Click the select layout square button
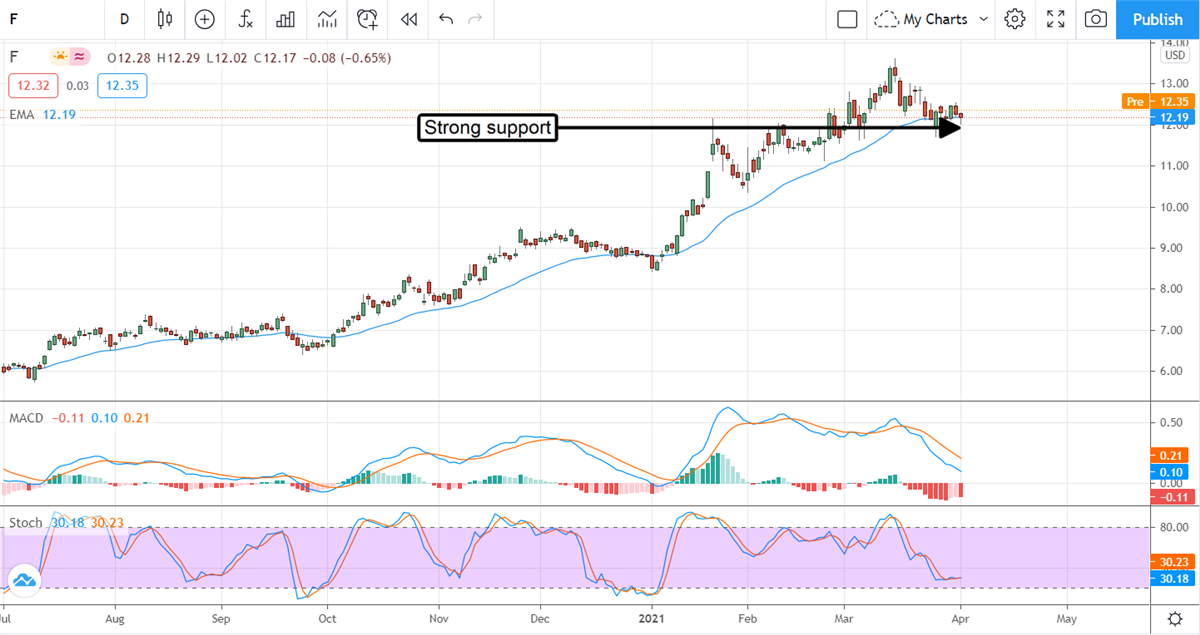1200x635 pixels. click(847, 19)
